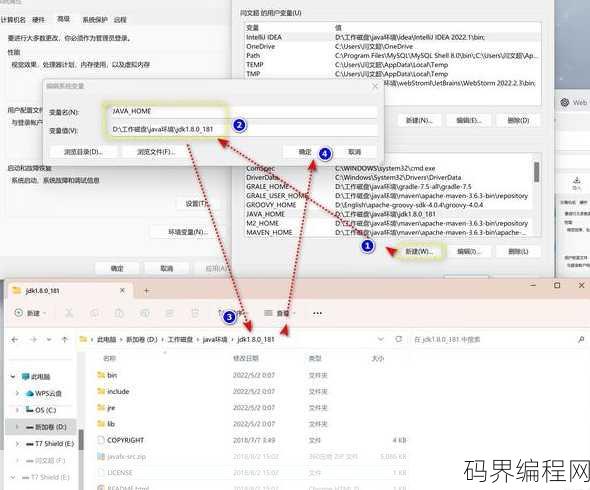Viewport: 590px width, 490px height.
Task: Click the 变量值 field with the jdk path
Action: pyautogui.click(x=243, y=129)
